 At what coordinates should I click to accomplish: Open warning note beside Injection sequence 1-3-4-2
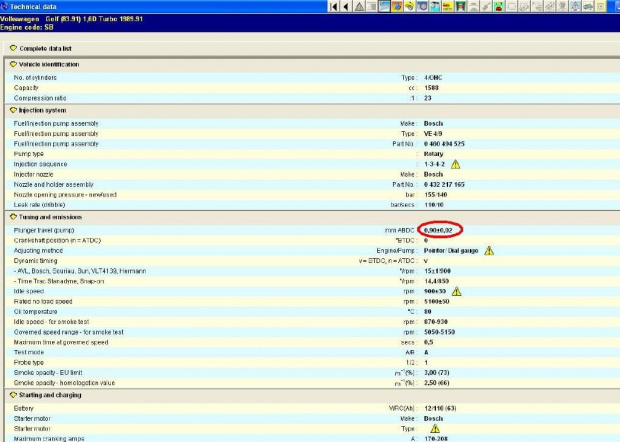(456, 164)
